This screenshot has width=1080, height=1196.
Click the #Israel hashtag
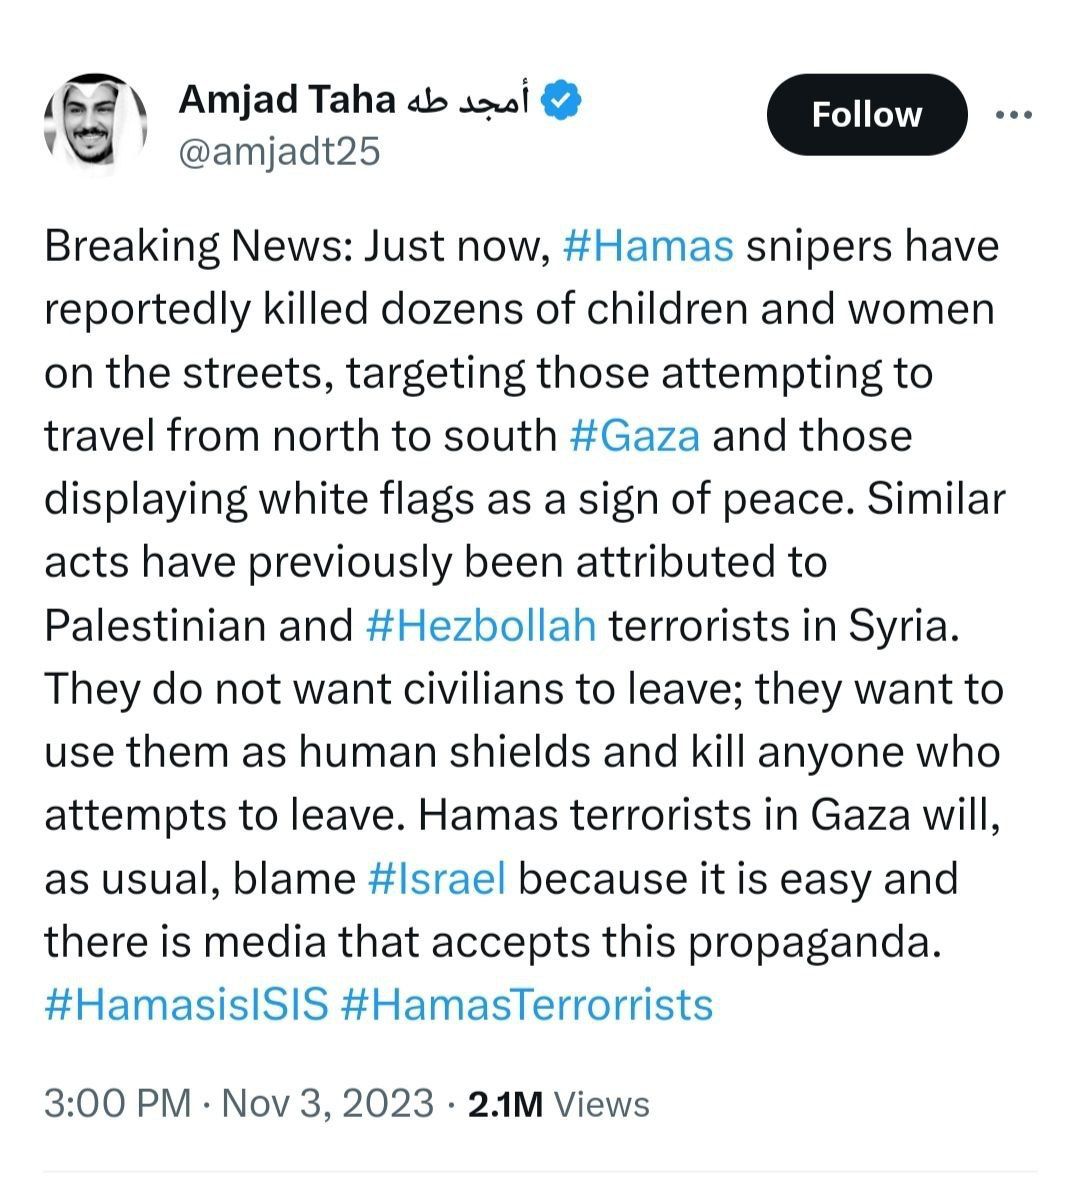coord(437,879)
